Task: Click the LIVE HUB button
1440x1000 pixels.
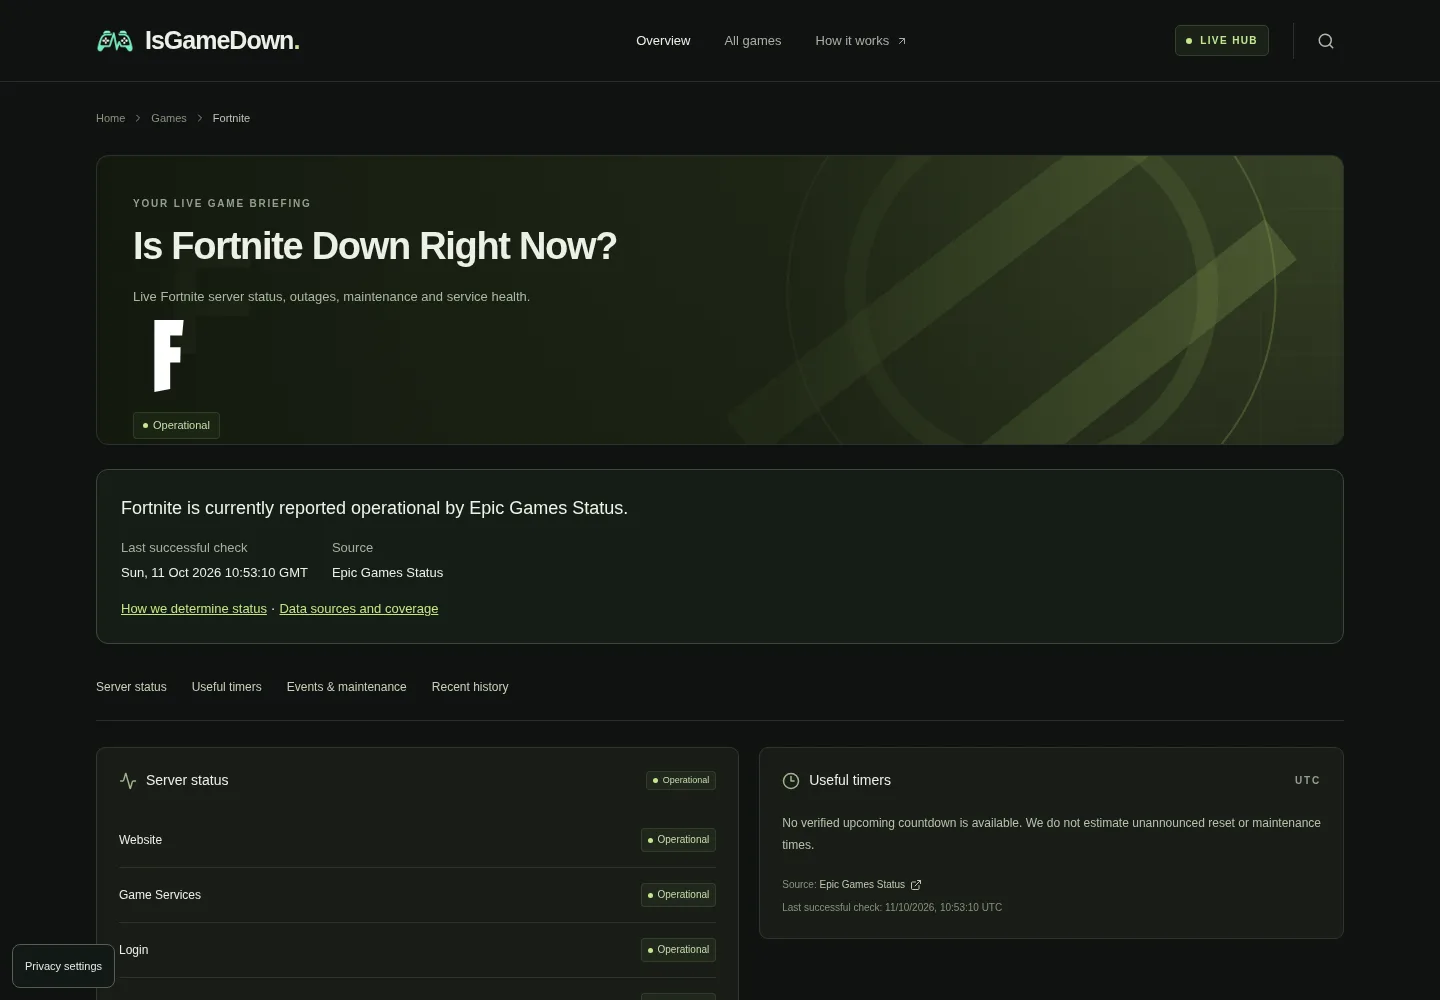Action: [x=1222, y=41]
